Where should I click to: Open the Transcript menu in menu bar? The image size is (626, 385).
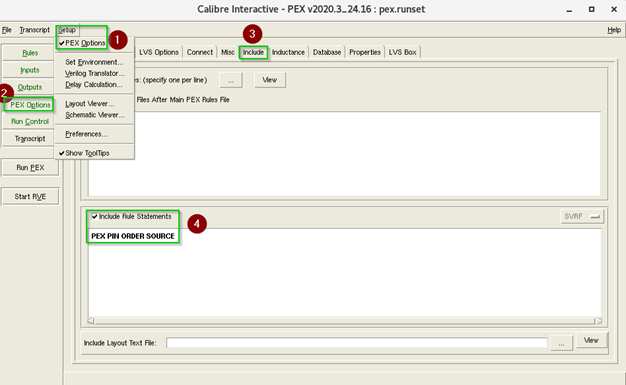point(35,30)
